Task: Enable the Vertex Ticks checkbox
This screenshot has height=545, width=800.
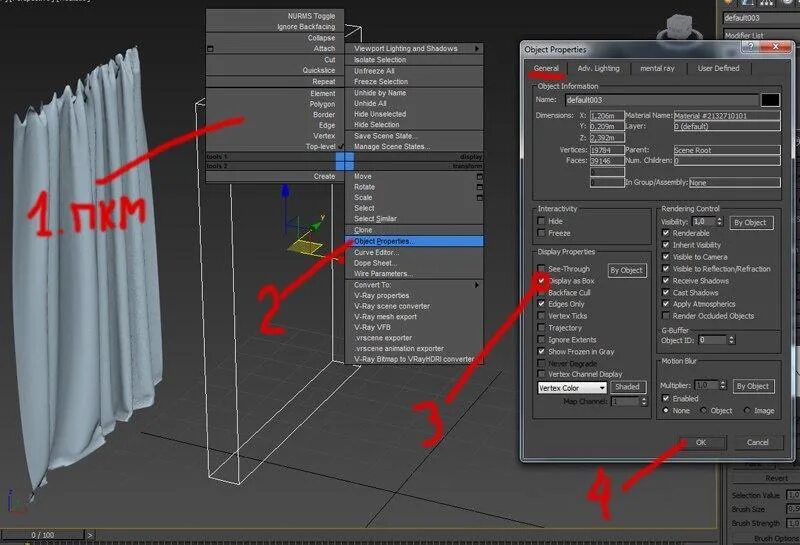Action: coord(541,316)
